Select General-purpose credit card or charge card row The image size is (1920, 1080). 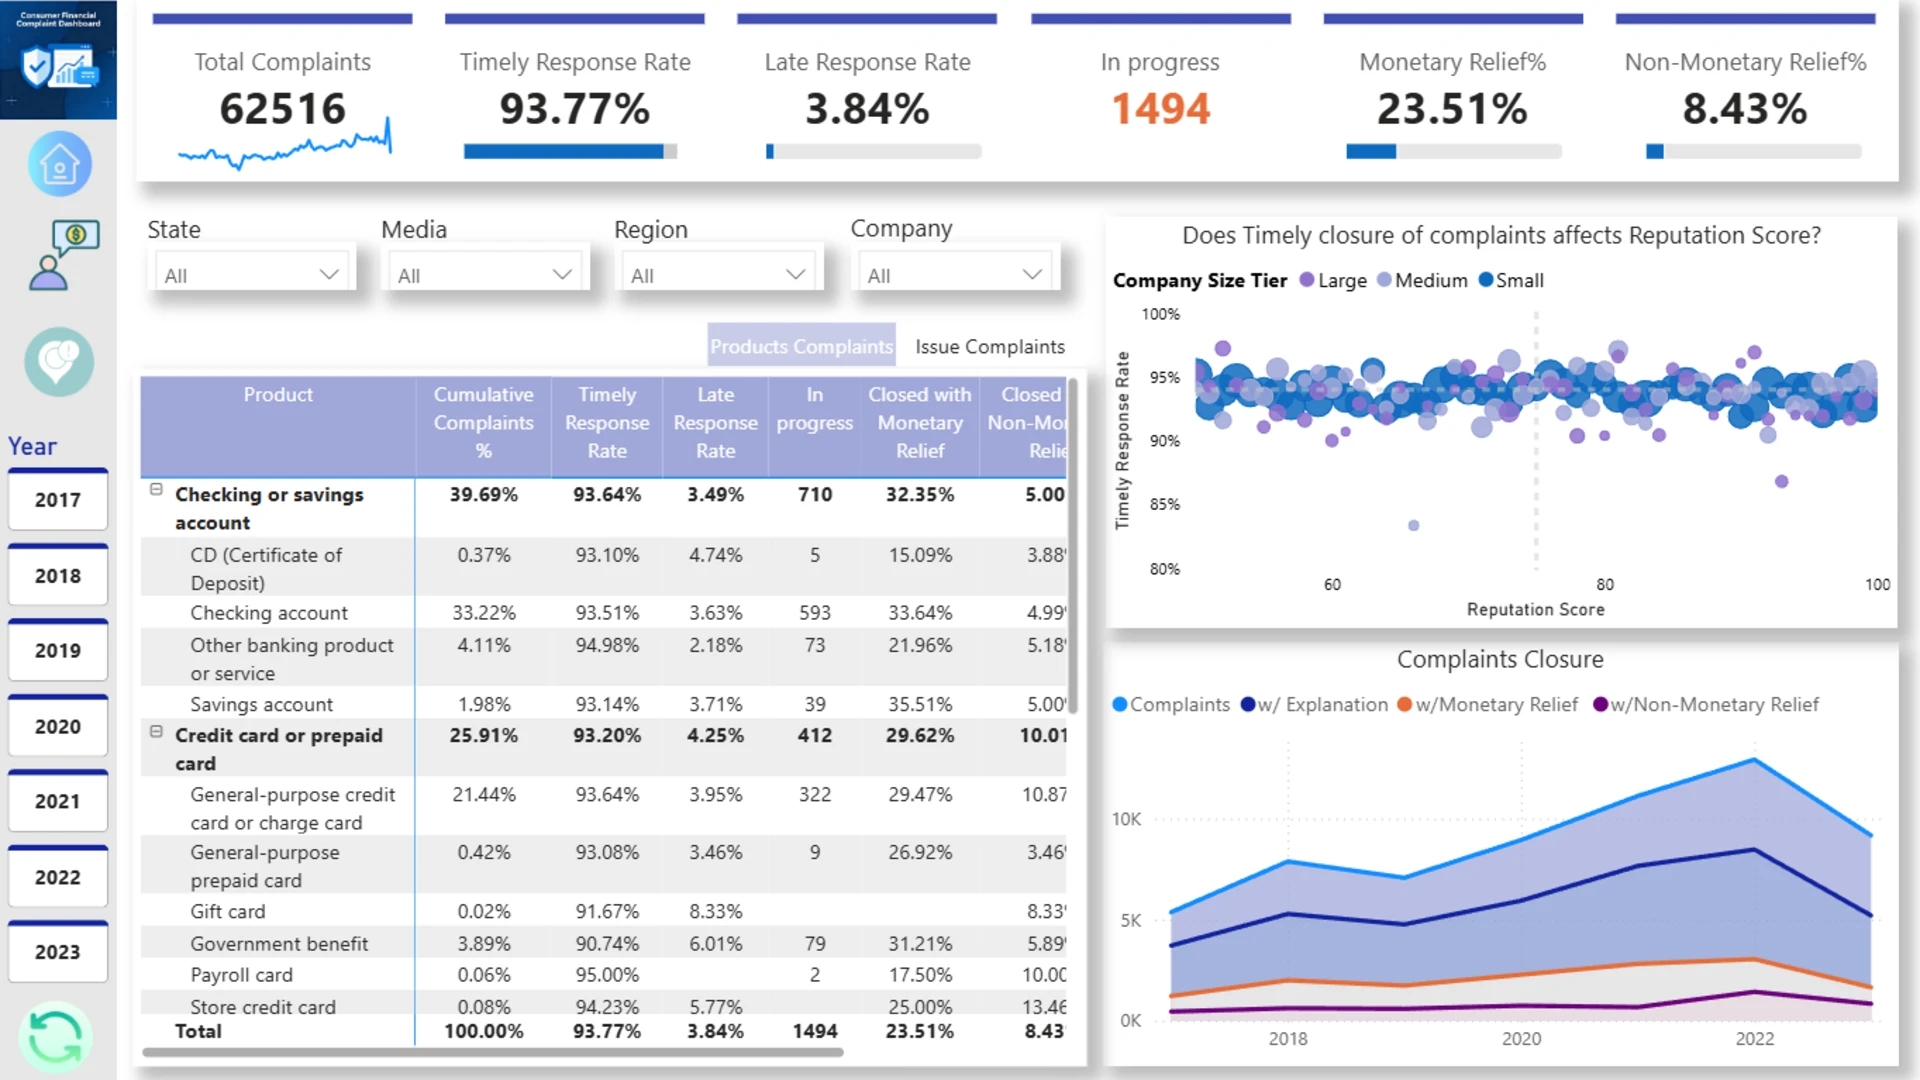(x=604, y=808)
